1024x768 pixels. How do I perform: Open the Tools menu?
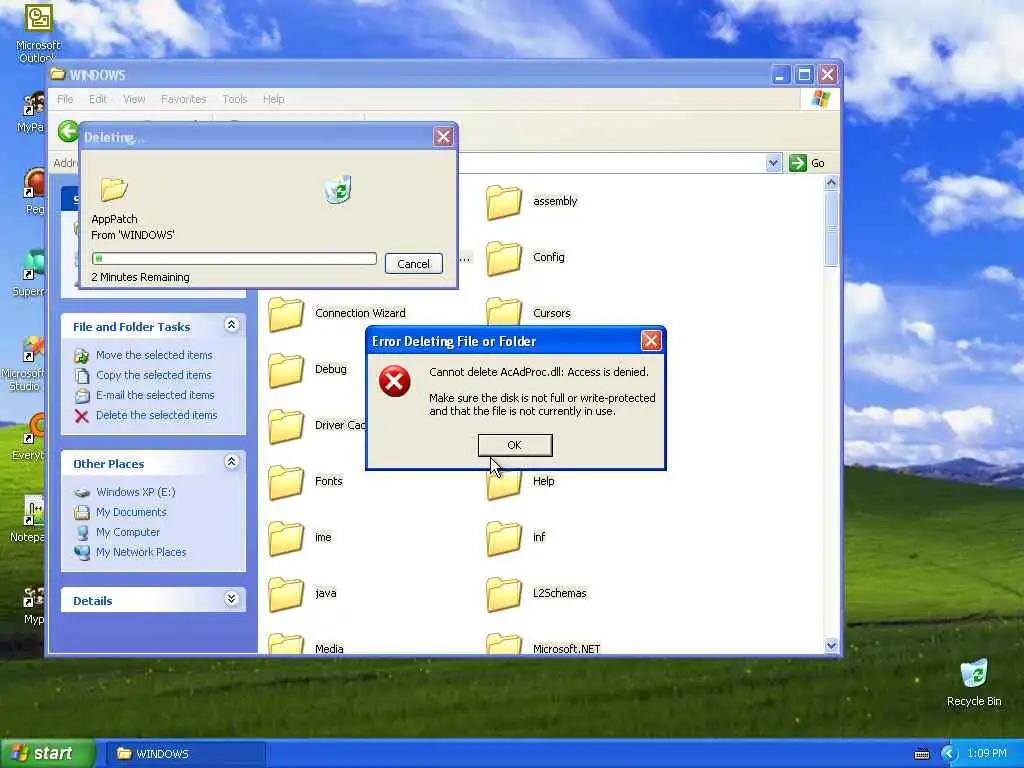click(x=235, y=99)
